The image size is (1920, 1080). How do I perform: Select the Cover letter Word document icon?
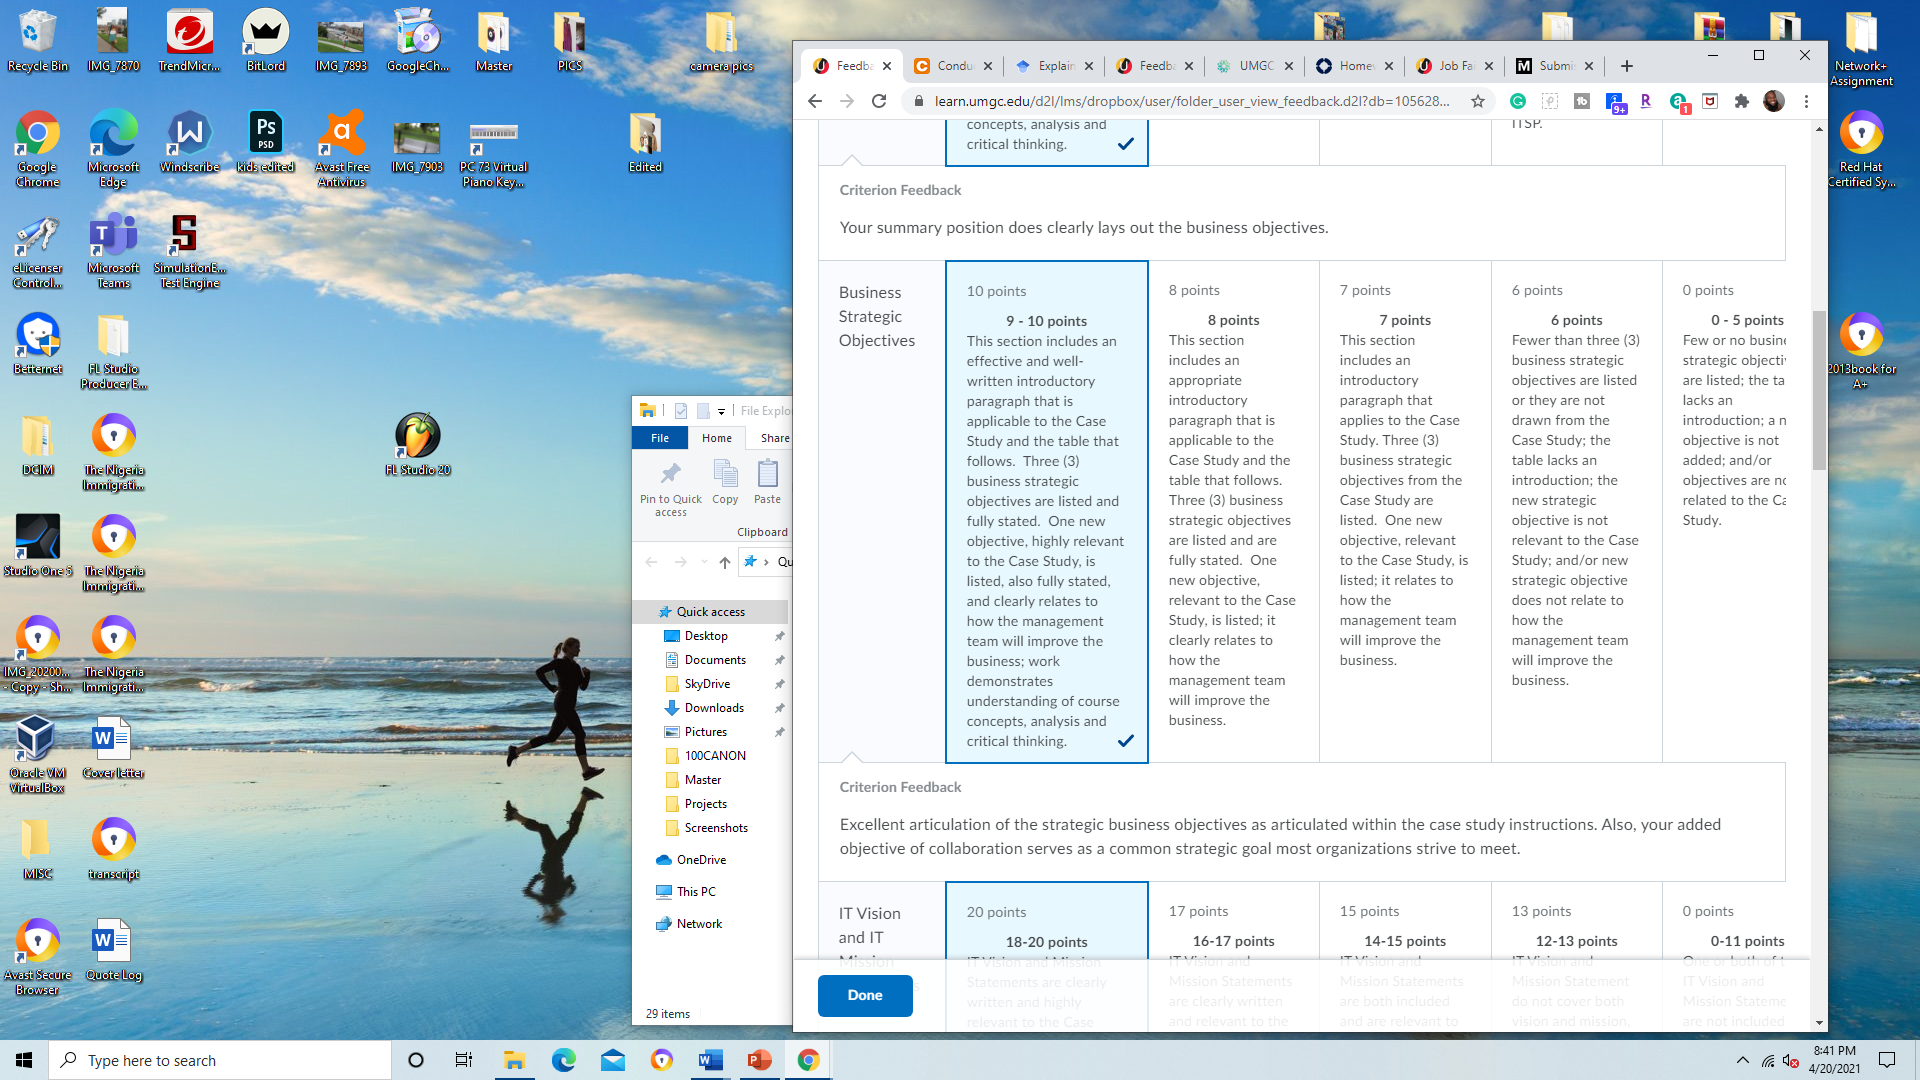[113, 748]
